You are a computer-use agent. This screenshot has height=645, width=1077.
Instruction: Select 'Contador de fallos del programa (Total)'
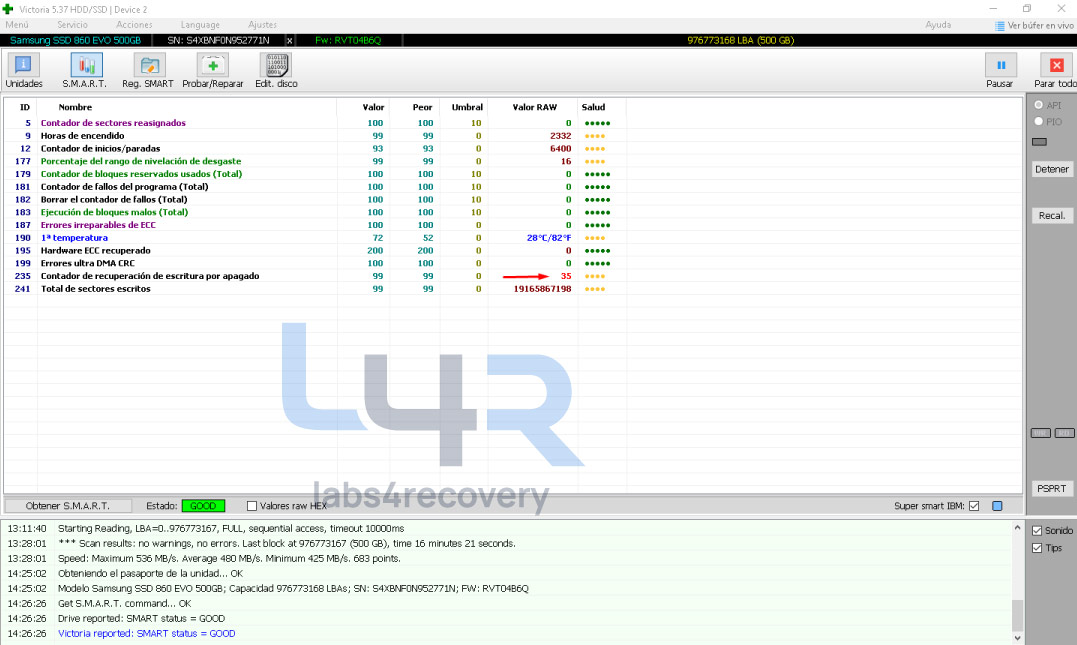tap(315, 187)
